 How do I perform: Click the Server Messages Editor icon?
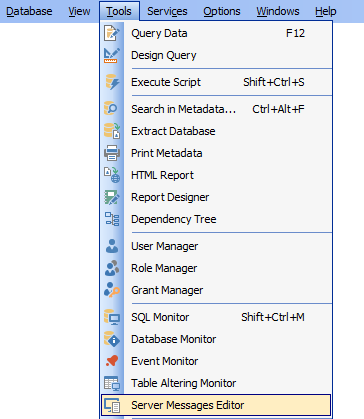coord(112,405)
